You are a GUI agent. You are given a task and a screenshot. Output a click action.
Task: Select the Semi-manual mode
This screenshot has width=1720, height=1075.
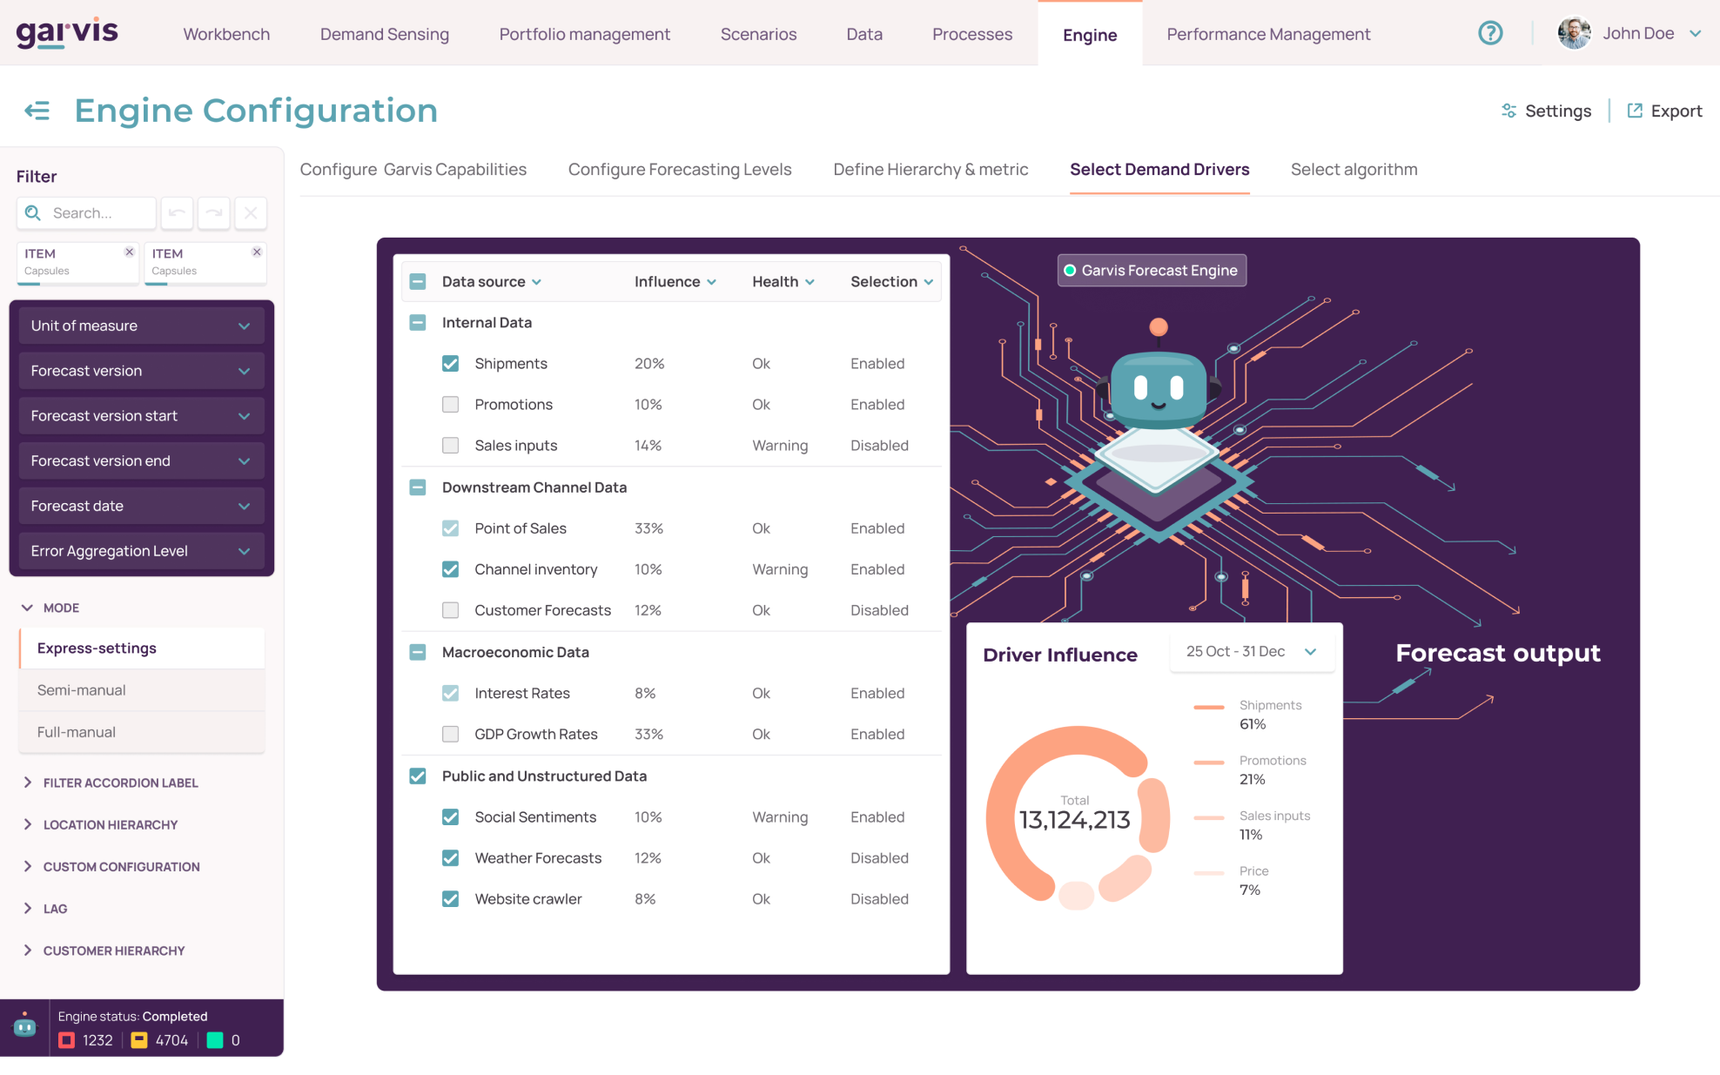pos(142,690)
